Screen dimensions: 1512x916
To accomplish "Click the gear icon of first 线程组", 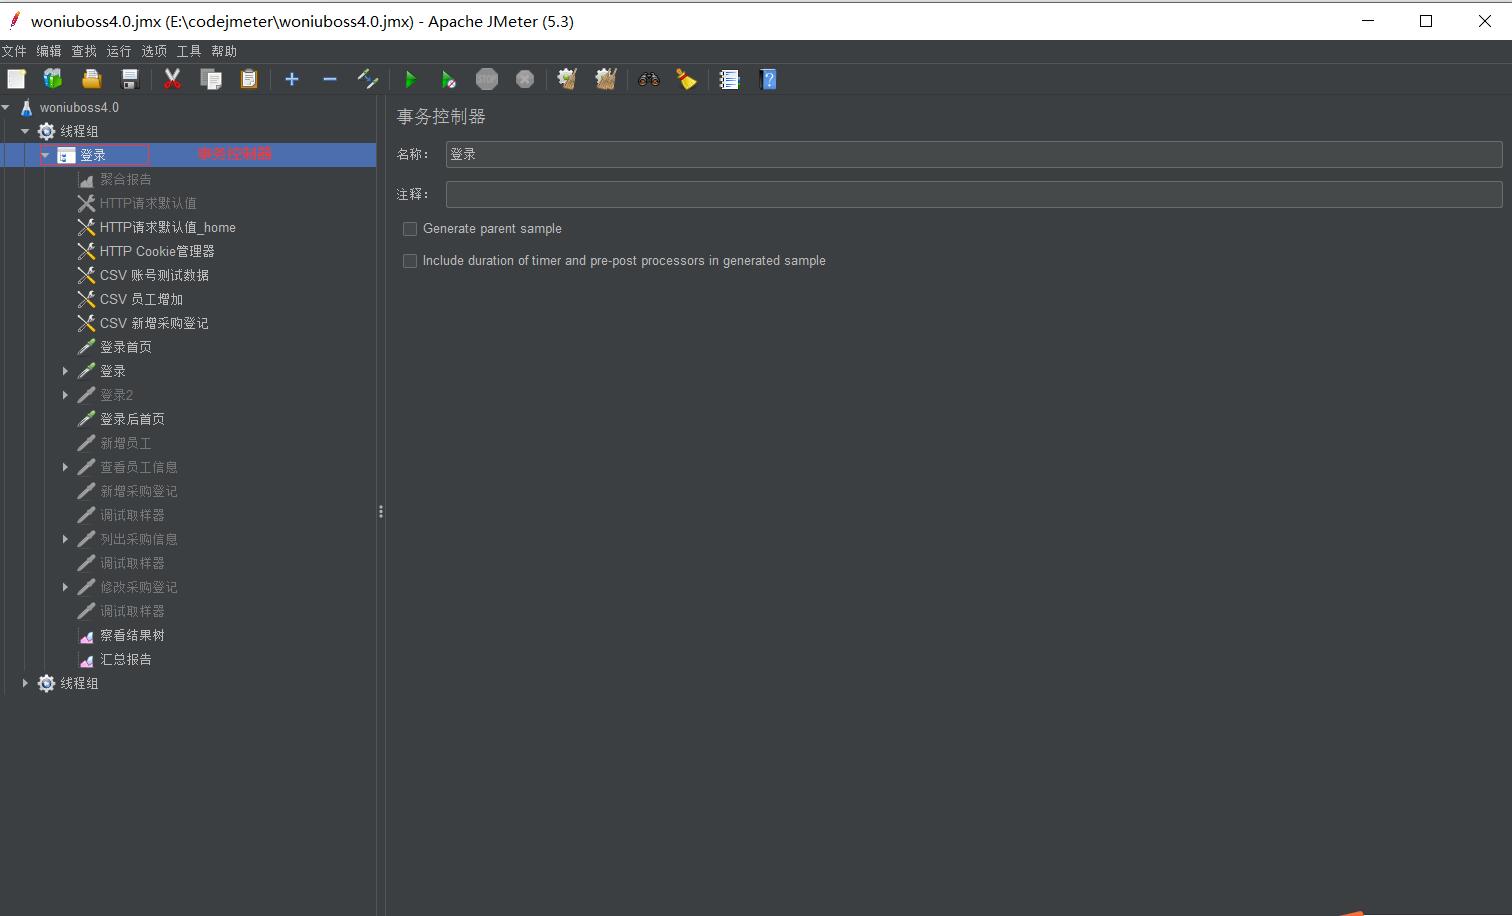I will (x=46, y=131).
